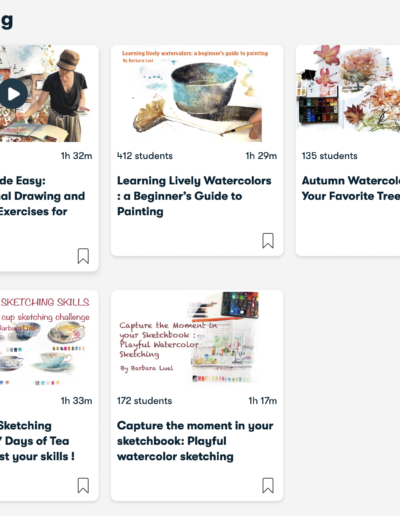400x516 pixels.
Task: Bookmark Capture the moment in your sketchbook
Action: [x=268, y=485]
